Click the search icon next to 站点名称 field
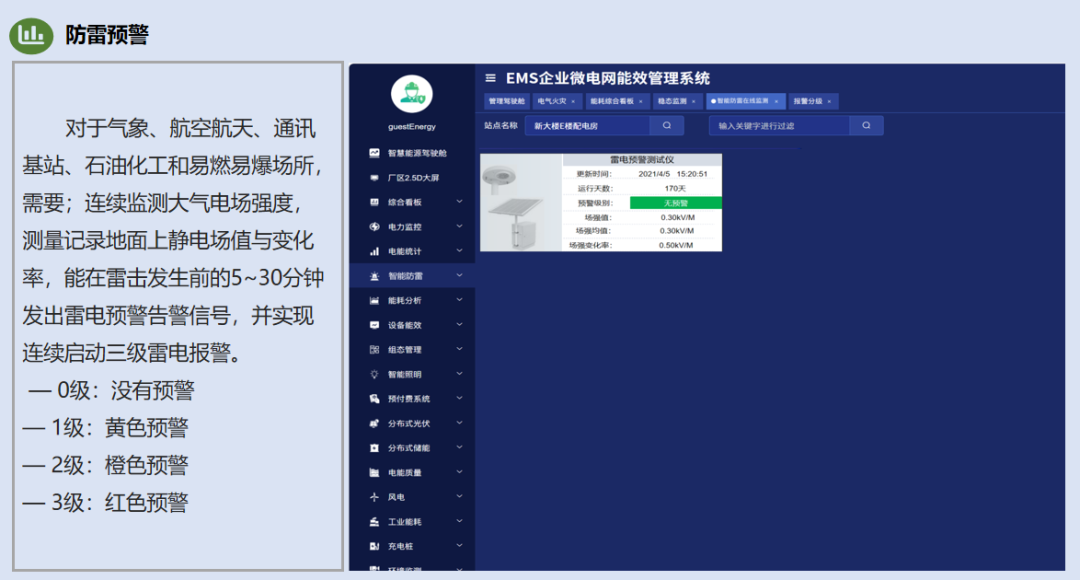Screen dimensions: 1080x580 [666, 126]
